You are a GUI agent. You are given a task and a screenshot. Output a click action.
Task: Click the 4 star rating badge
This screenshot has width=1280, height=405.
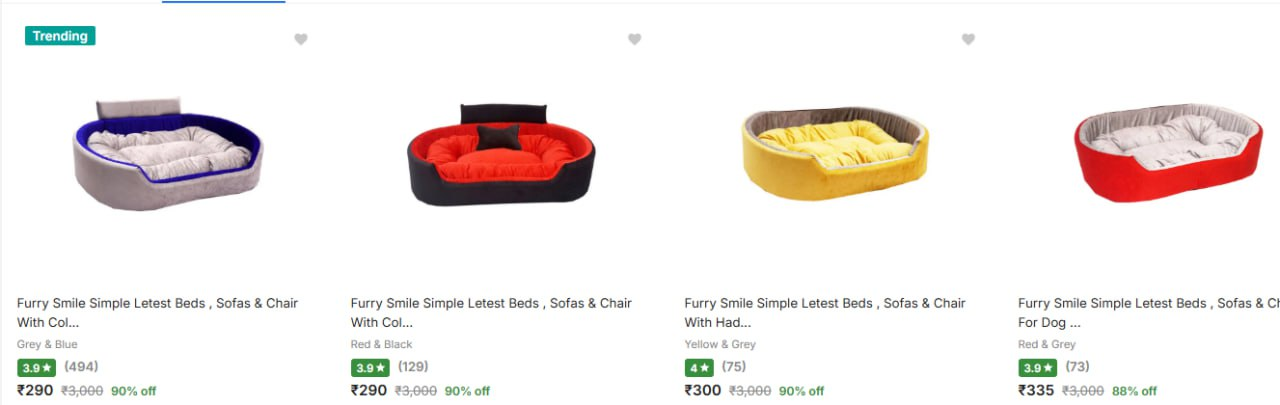pyautogui.click(x=699, y=368)
